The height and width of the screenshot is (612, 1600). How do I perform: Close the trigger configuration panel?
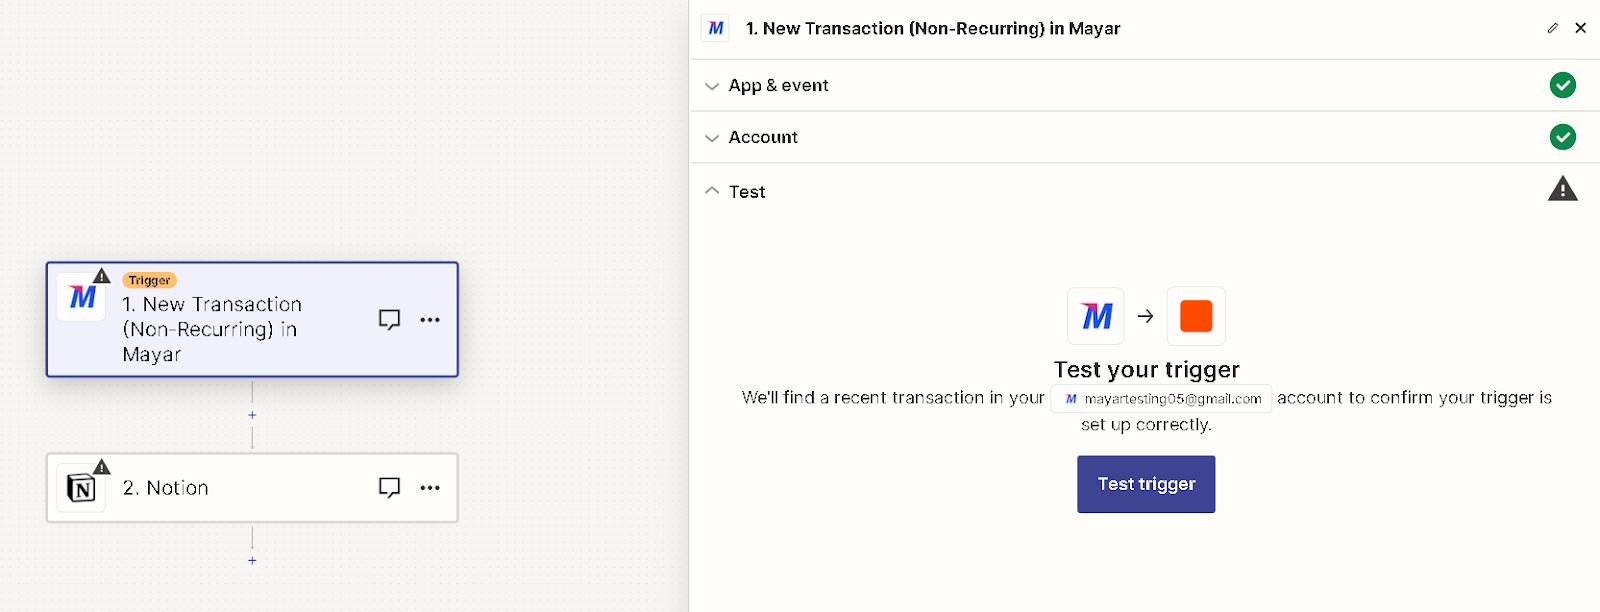[x=1581, y=28]
